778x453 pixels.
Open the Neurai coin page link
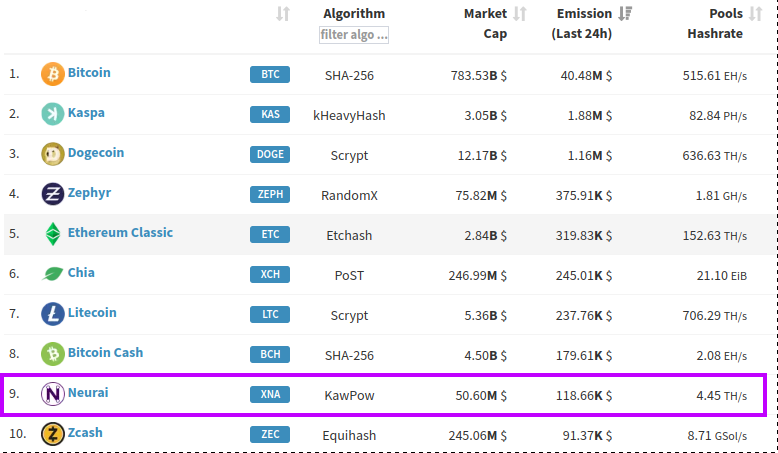click(88, 392)
